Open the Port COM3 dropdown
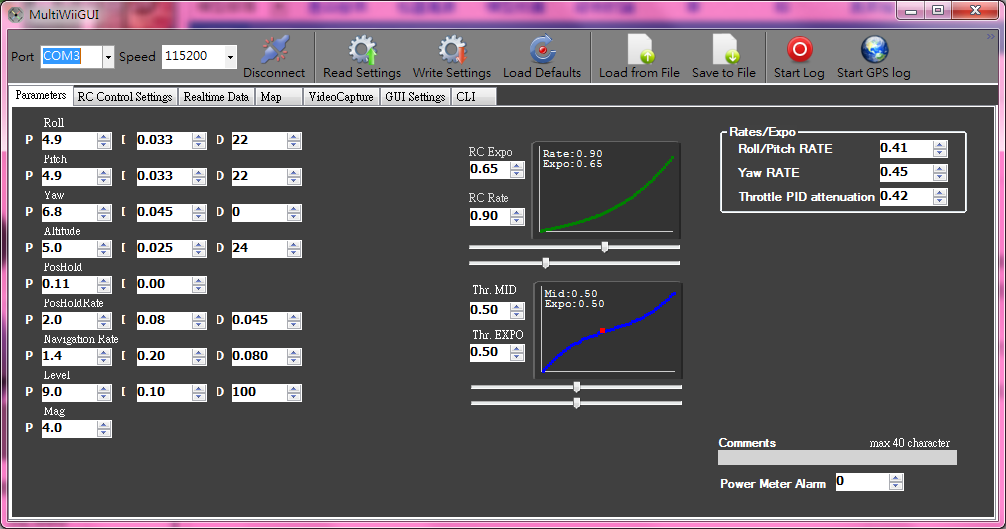 point(108,57)
